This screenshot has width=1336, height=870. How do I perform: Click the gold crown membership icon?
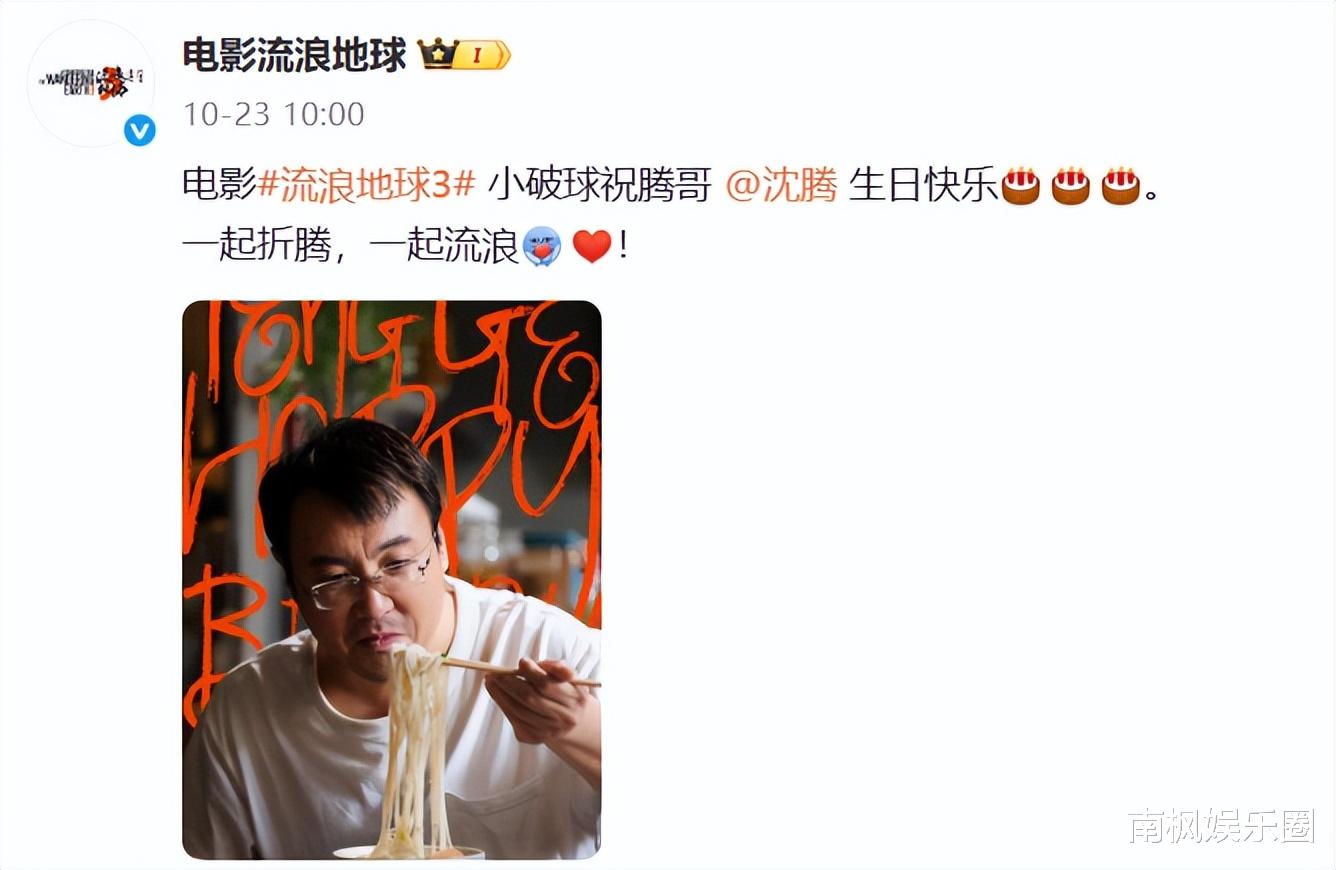[438, 54]
